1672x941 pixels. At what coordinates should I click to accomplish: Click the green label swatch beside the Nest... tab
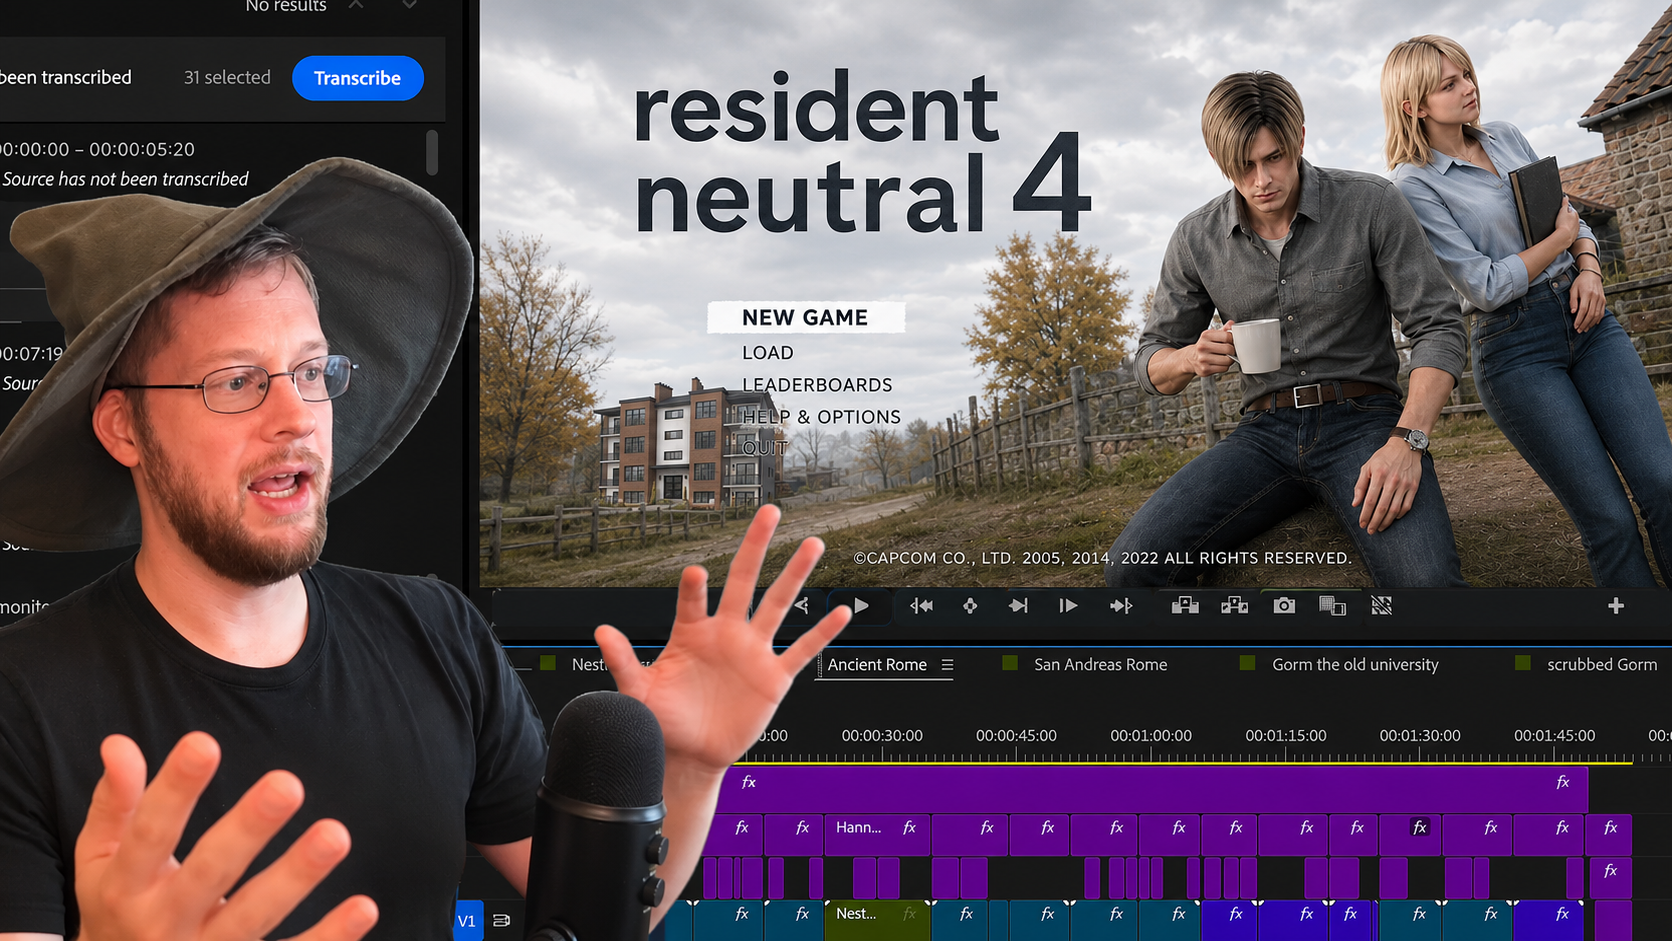tap(548, 663)
